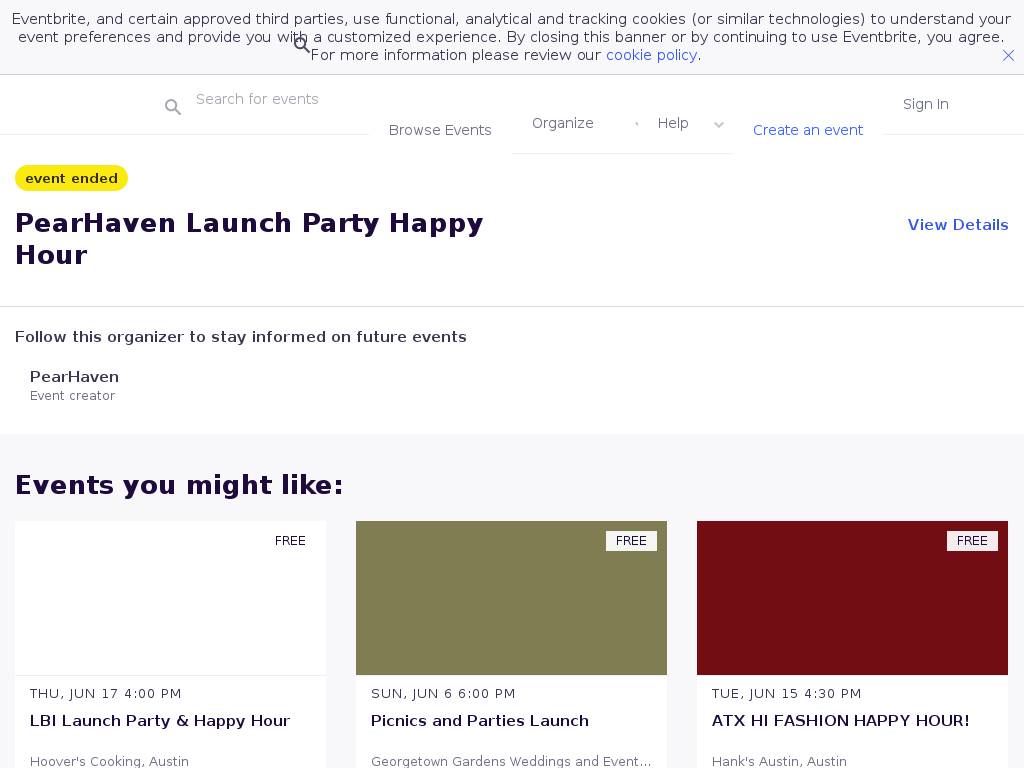Expand the Help dropdown chevron
This screenshot has width=1024, height=768.
point(718,125)
